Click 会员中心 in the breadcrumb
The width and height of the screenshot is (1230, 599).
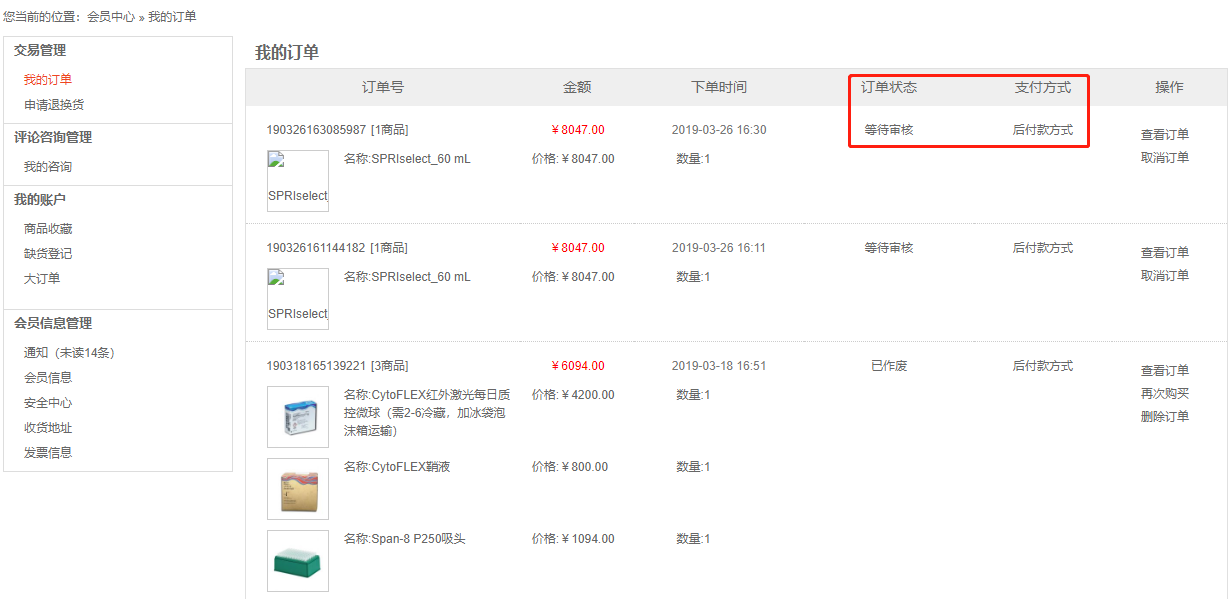click(x=111, y=17)
